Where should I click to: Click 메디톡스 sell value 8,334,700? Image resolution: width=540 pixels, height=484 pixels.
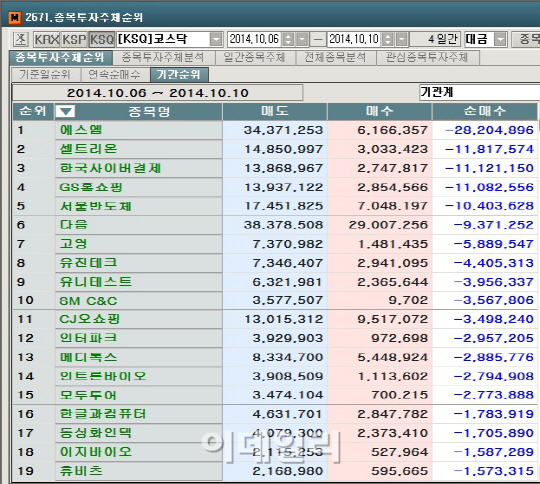coord(288,357)
